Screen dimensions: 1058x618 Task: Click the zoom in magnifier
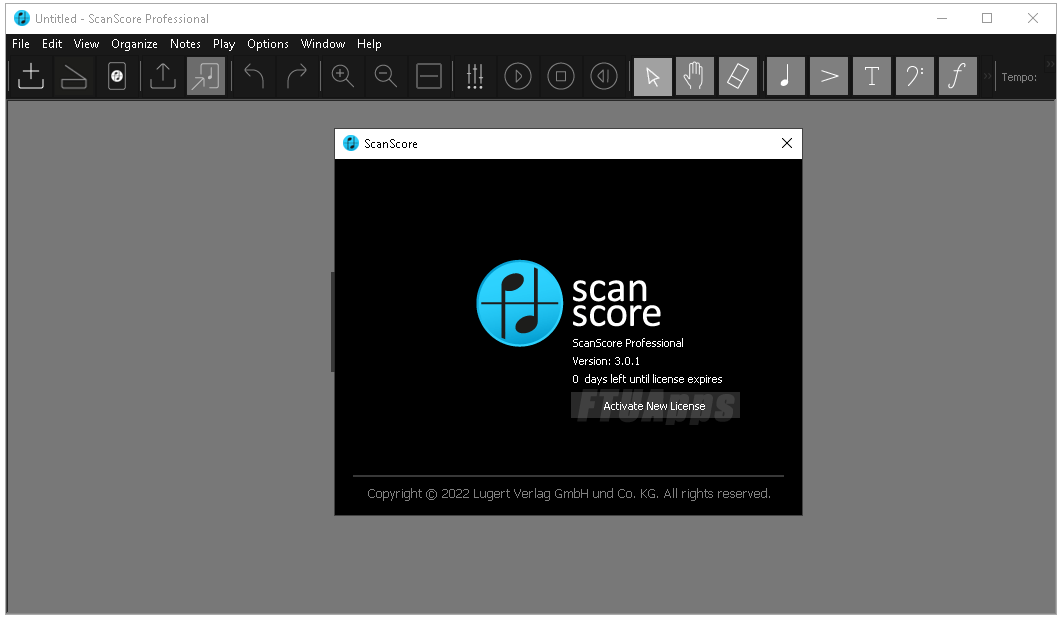pos(343,76)
